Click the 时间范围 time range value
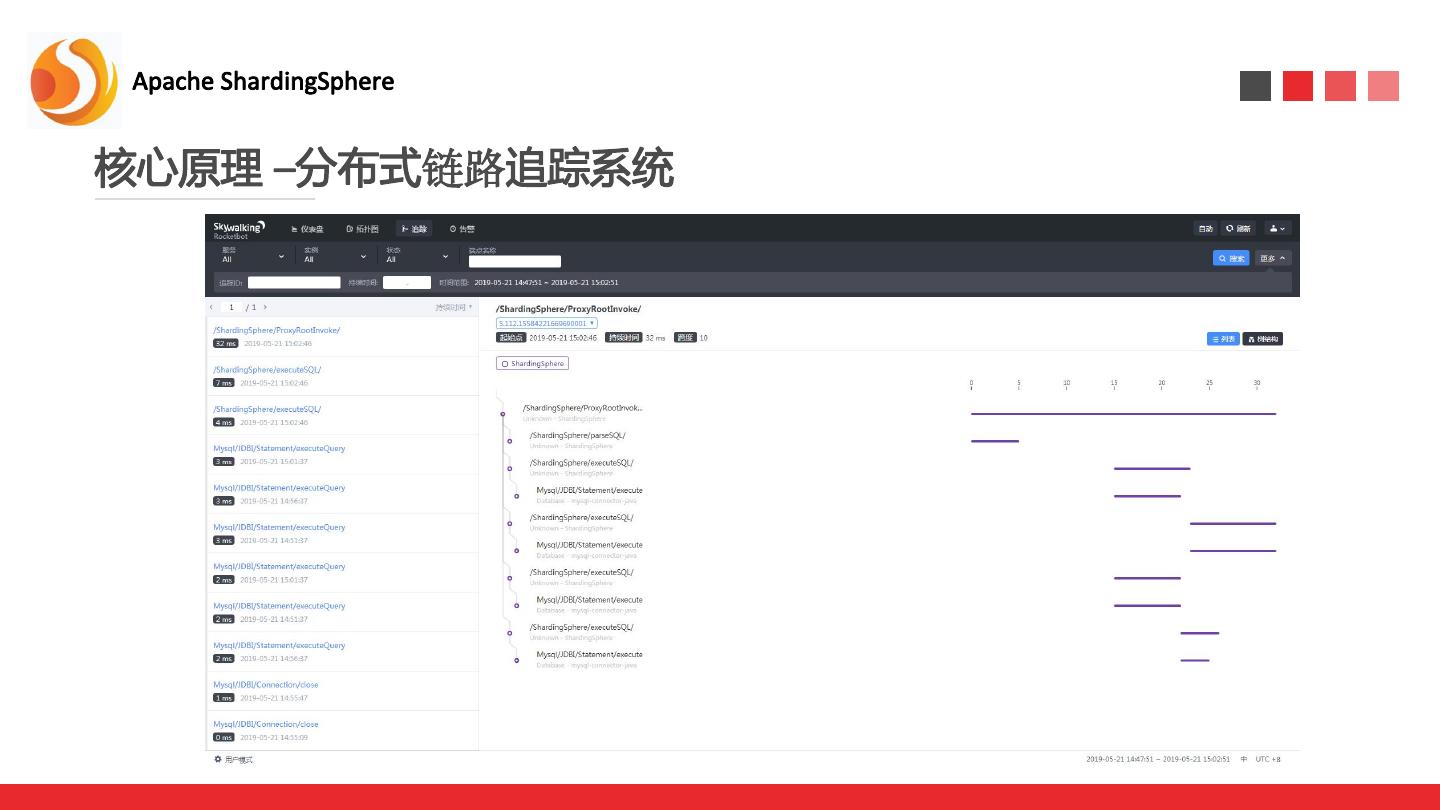The width and height of the screenshot is (1440, 810). click(x=546, y=283)
